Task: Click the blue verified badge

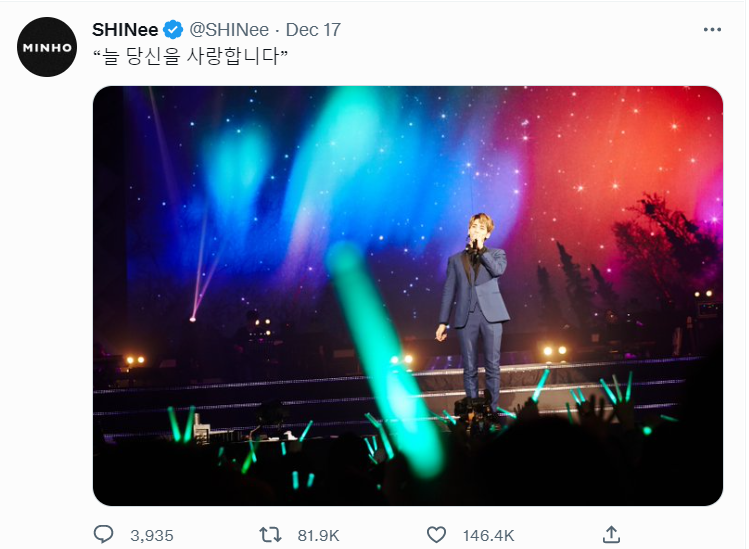Action: pos(171,29)
